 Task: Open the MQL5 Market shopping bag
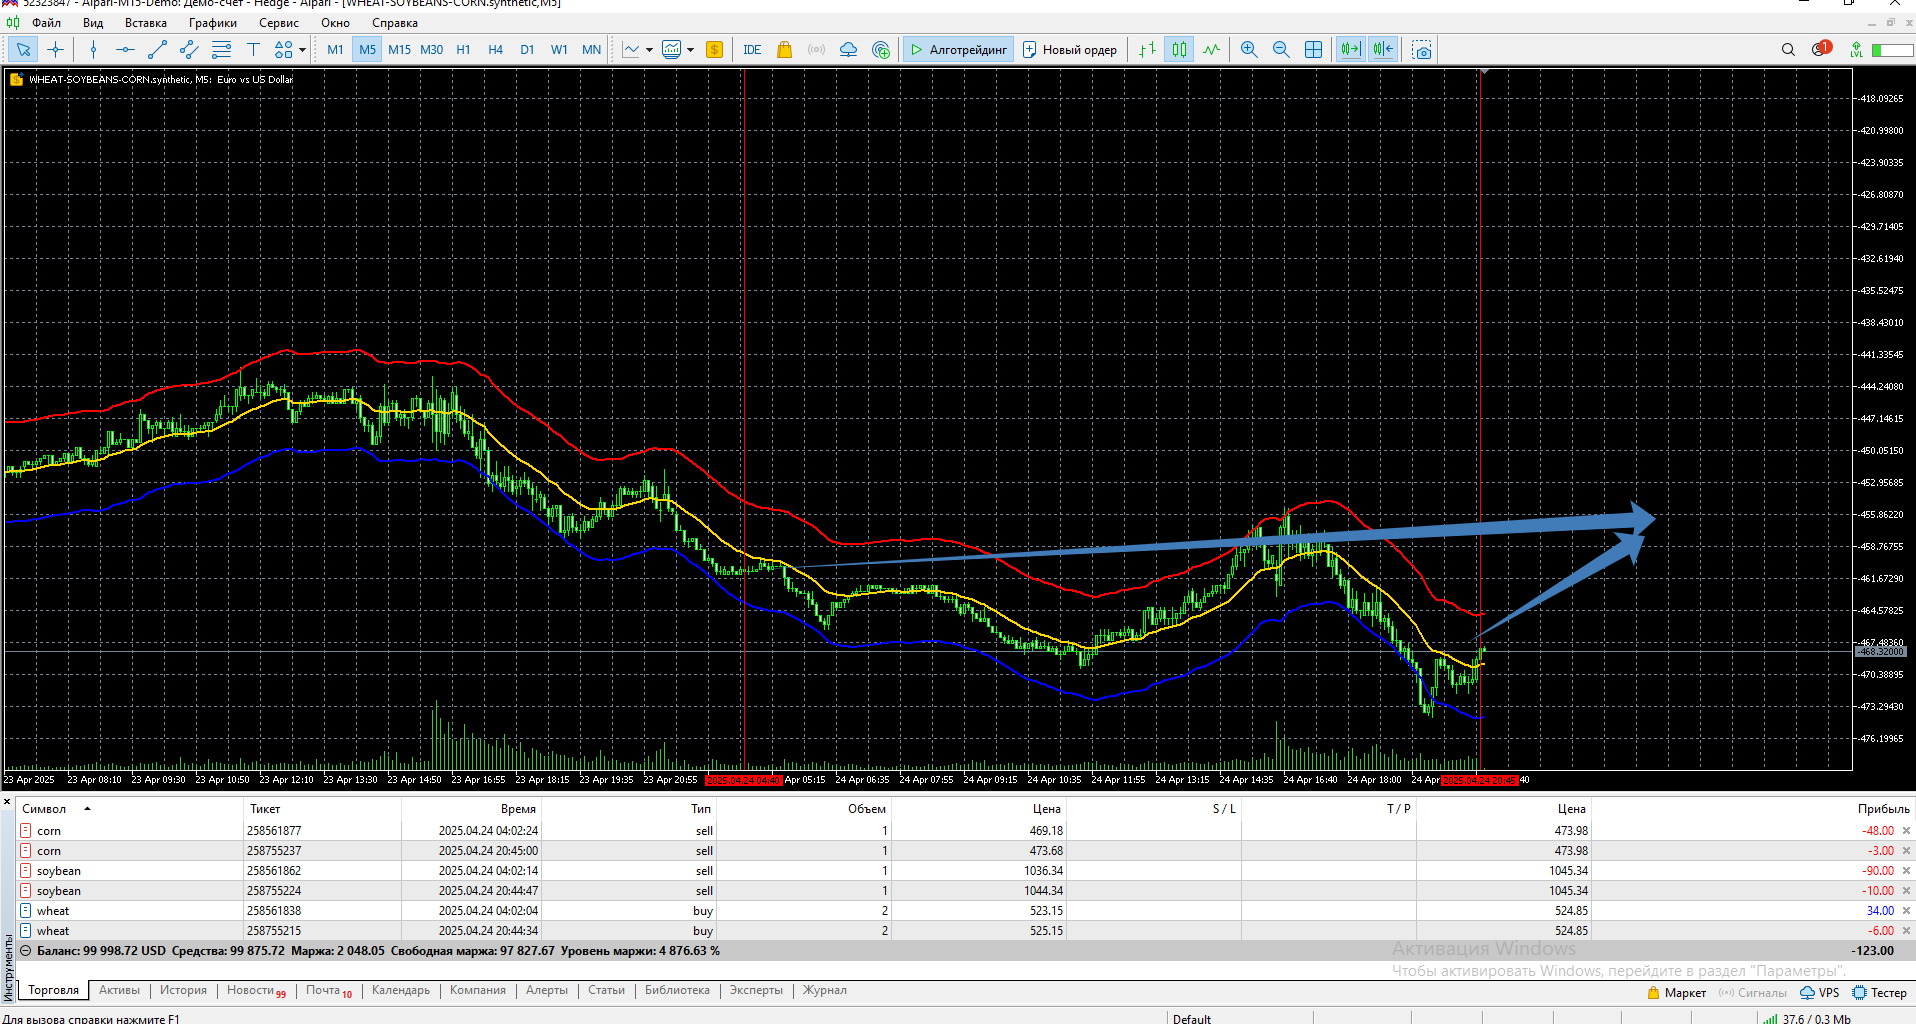point(785,49)
